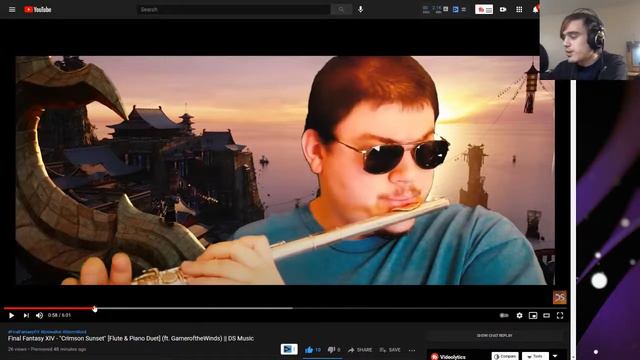Image resolution: width=640 pixels, height=360 pixels.
Task: Click the Final Fantasy XIV video title
Action: 131,338
